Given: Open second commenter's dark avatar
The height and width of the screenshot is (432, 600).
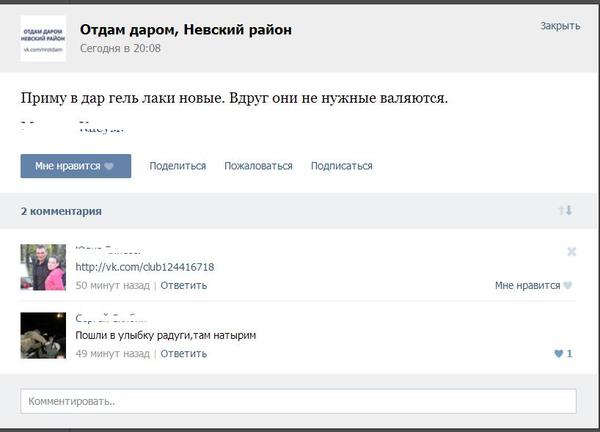Looking at the screenshot, I should pos(43,335).
